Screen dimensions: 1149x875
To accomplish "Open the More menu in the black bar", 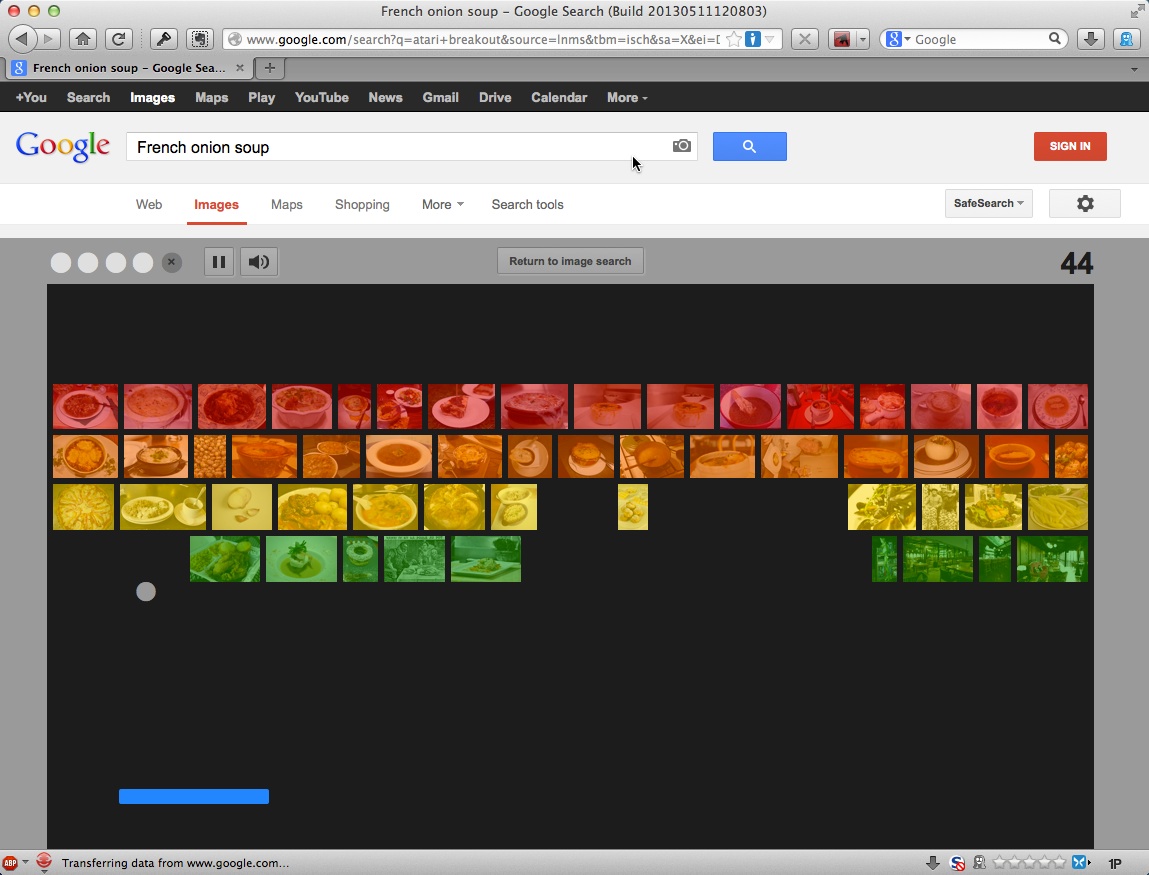I will tap(626, 98).
